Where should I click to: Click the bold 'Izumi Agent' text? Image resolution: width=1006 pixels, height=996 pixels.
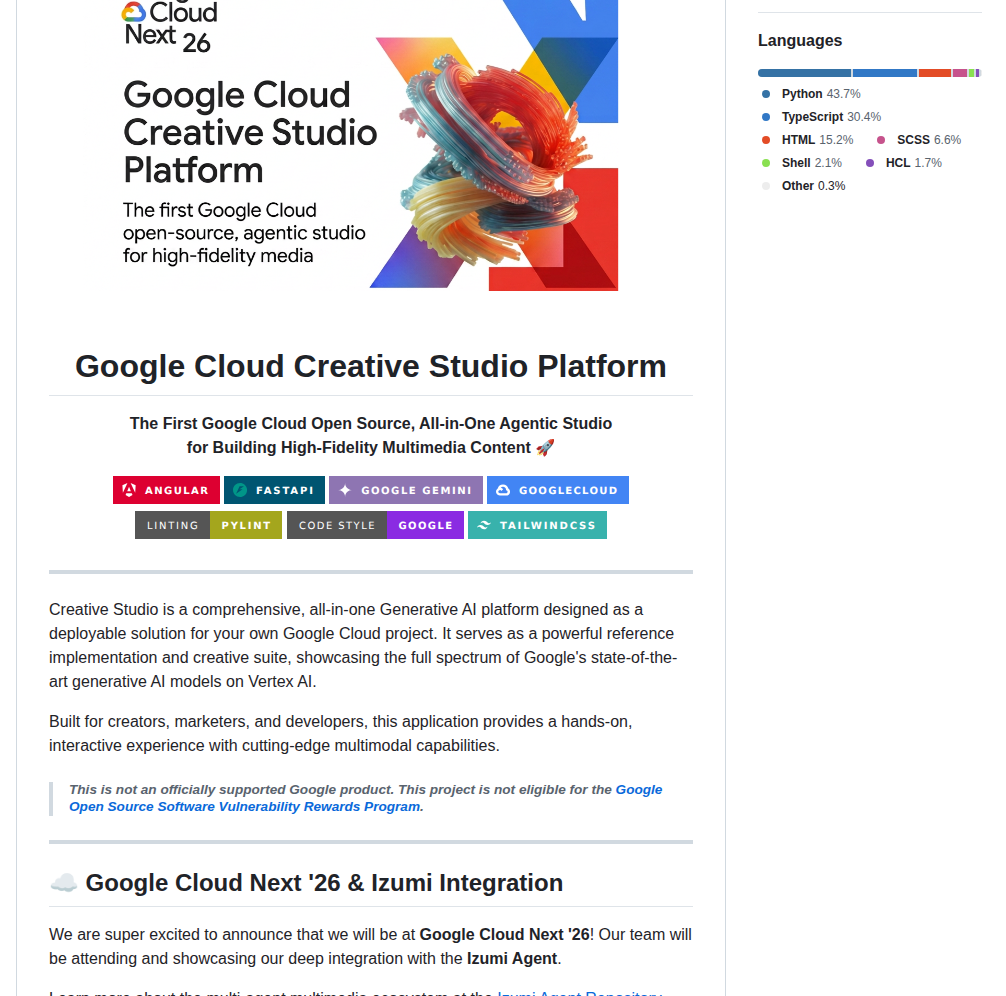coord(511,959)
